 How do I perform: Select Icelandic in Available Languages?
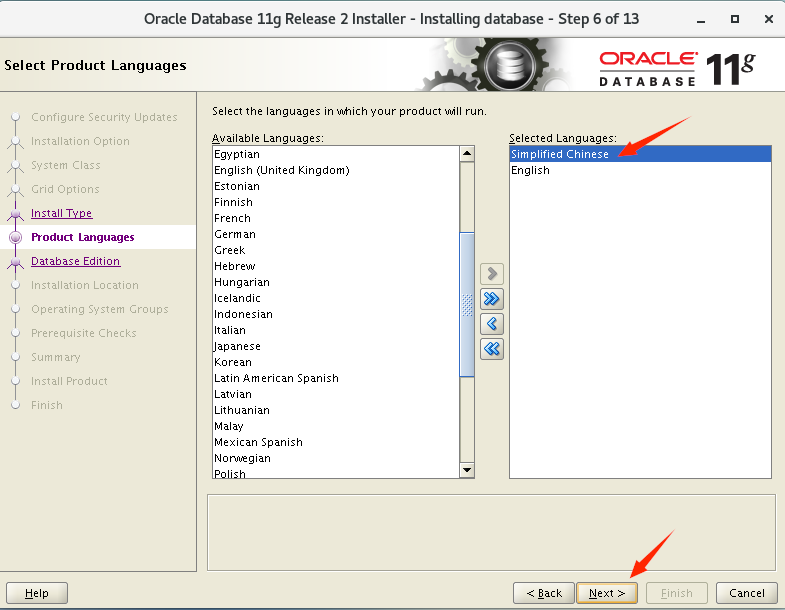pos(336,298)
